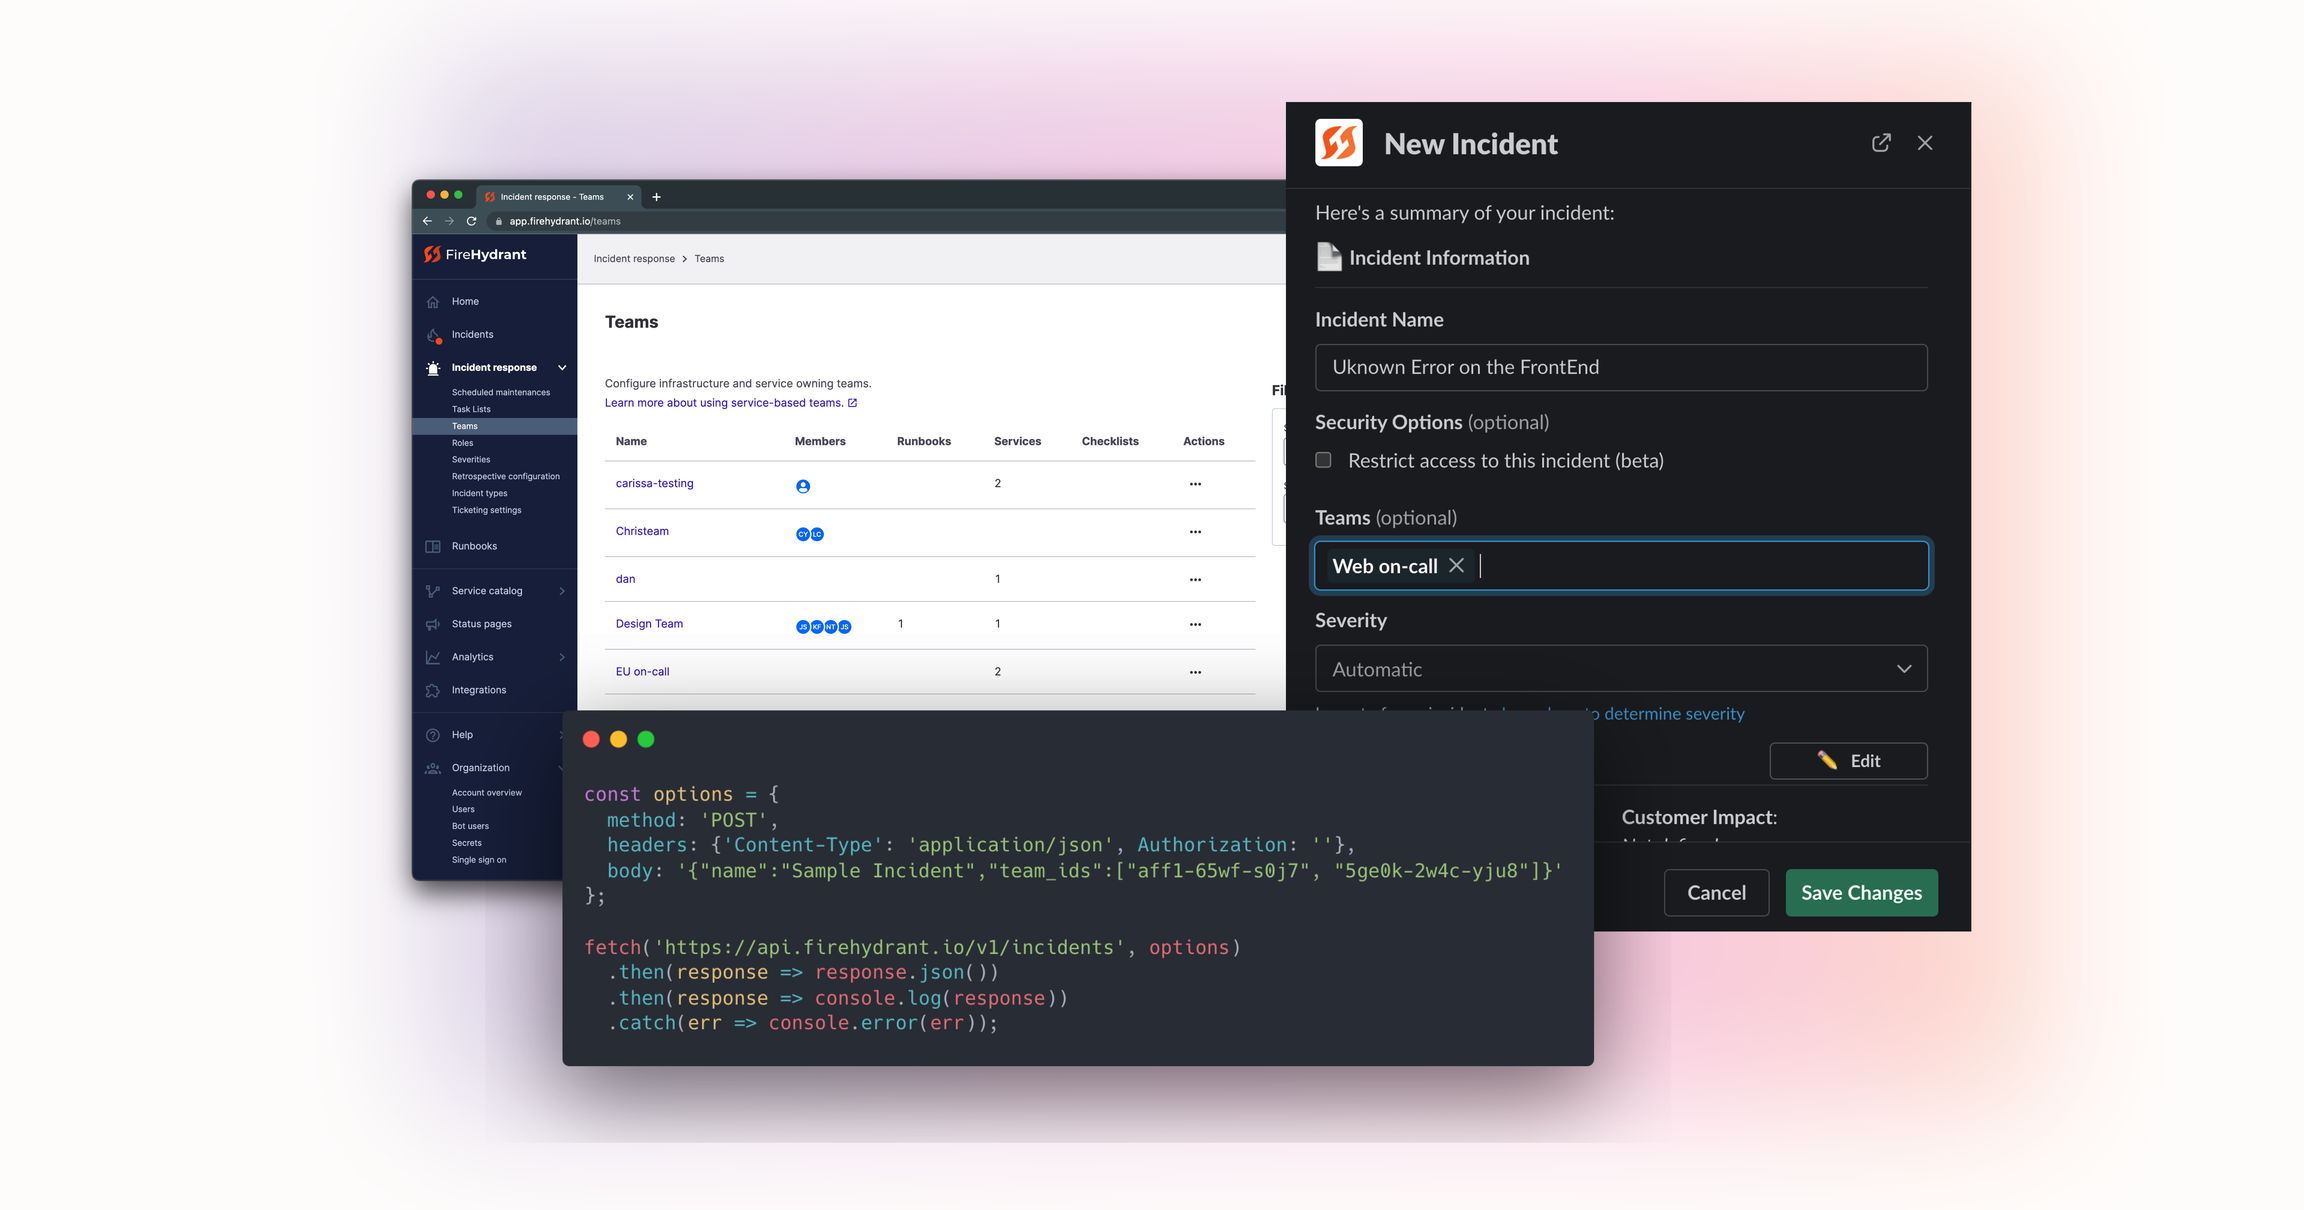Open Runbooks from the sidebar icon
The width and height of the screenshot is (2304, 1210).
pos(433,546)
